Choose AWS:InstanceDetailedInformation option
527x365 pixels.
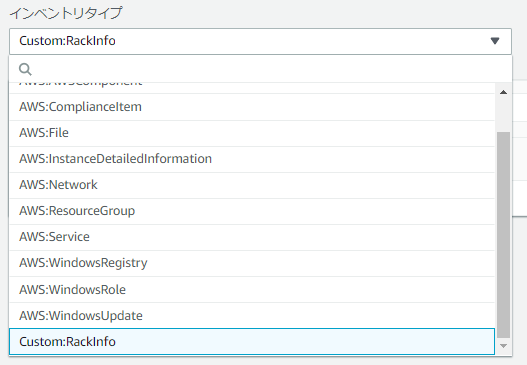tap(252, 159)
